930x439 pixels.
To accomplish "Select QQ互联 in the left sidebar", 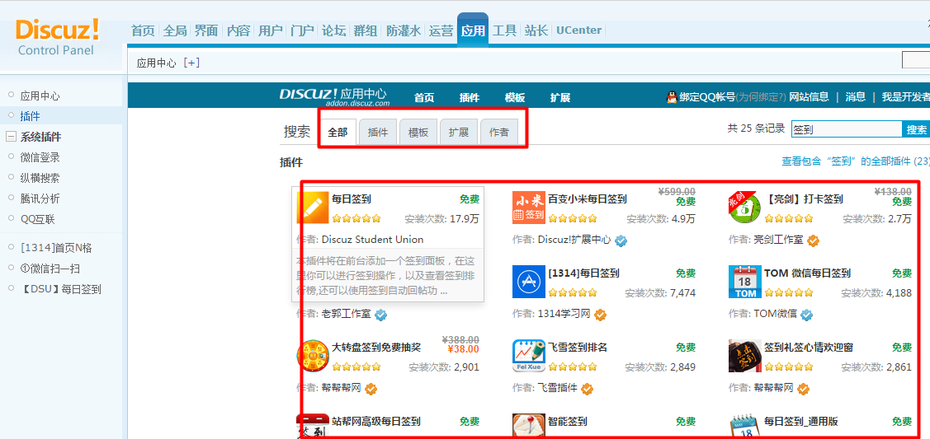I will [37, 219].
